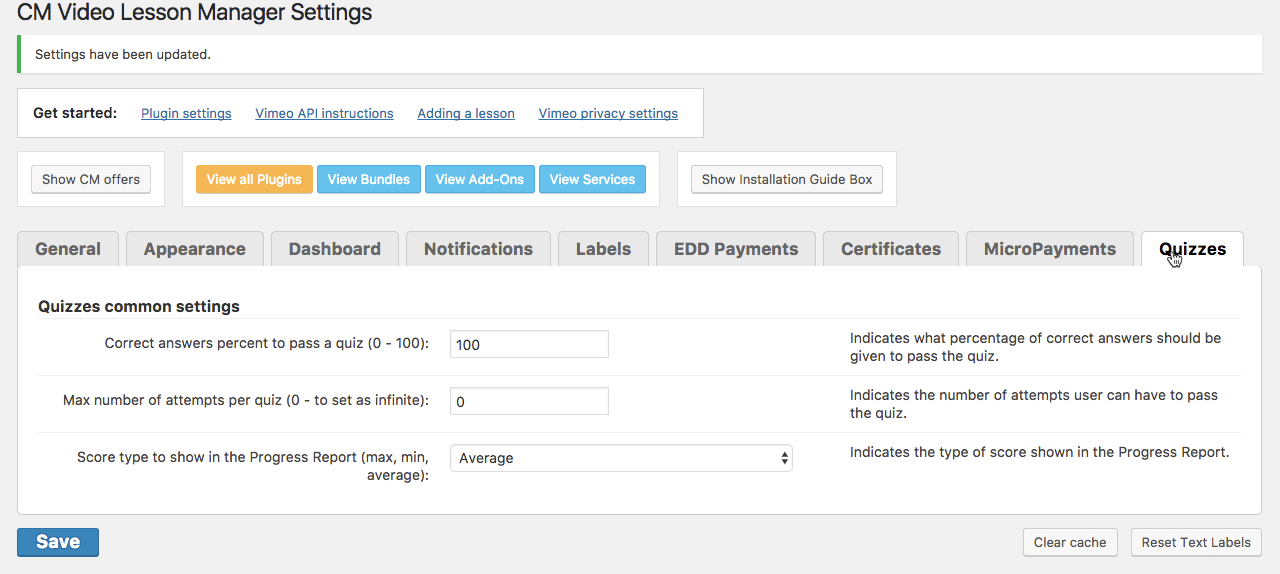Click Reset Text Labels button
The width and height of the screenshot is (1280, 574).
1196,542
